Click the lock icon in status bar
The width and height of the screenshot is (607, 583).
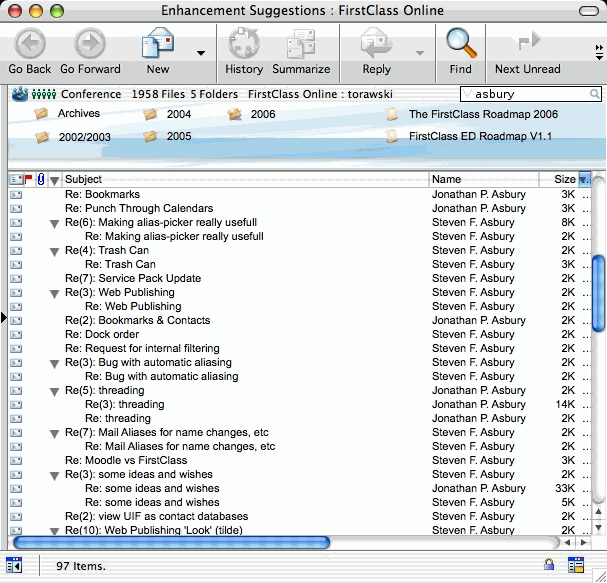(x=549, y=565)
